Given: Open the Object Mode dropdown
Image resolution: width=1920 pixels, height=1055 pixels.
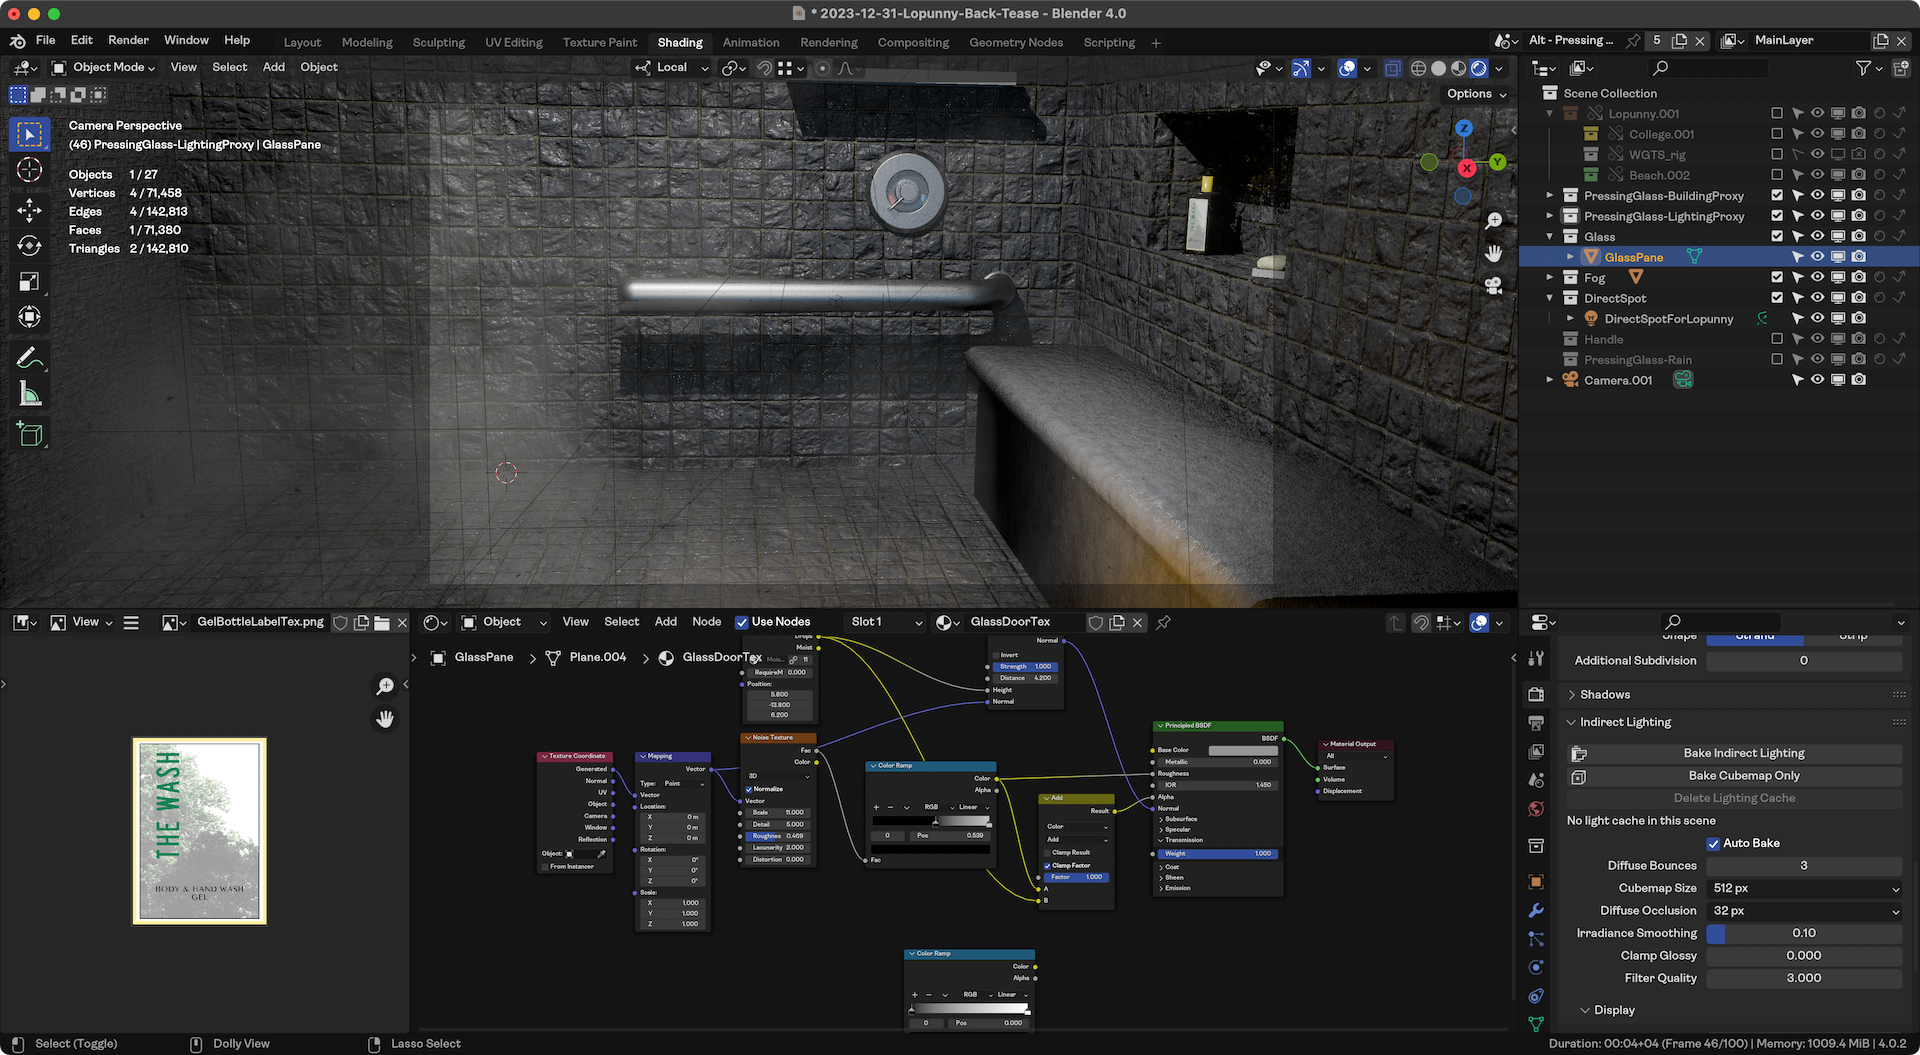Looking at the screenshot, I should [104, 67].
